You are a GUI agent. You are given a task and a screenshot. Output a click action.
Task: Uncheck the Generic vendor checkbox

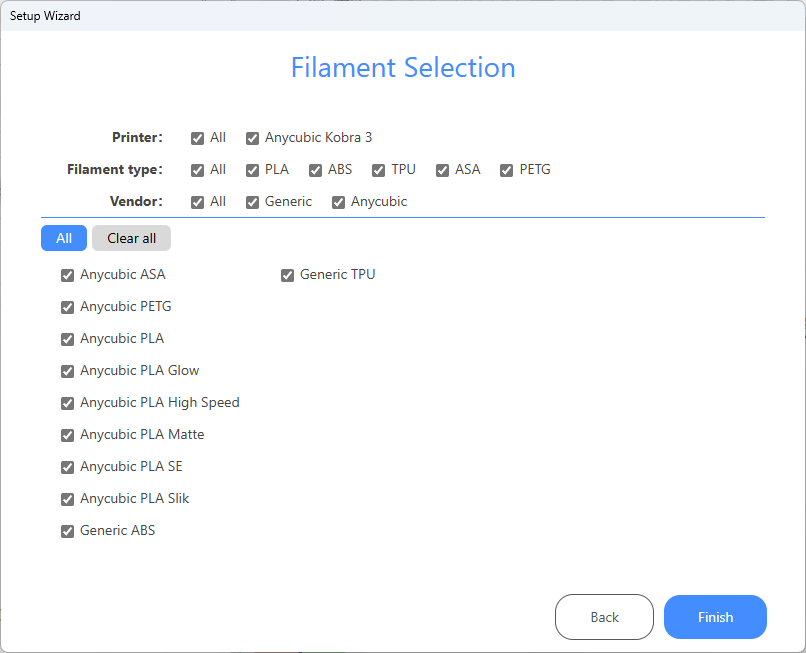(x=253, y=202)
